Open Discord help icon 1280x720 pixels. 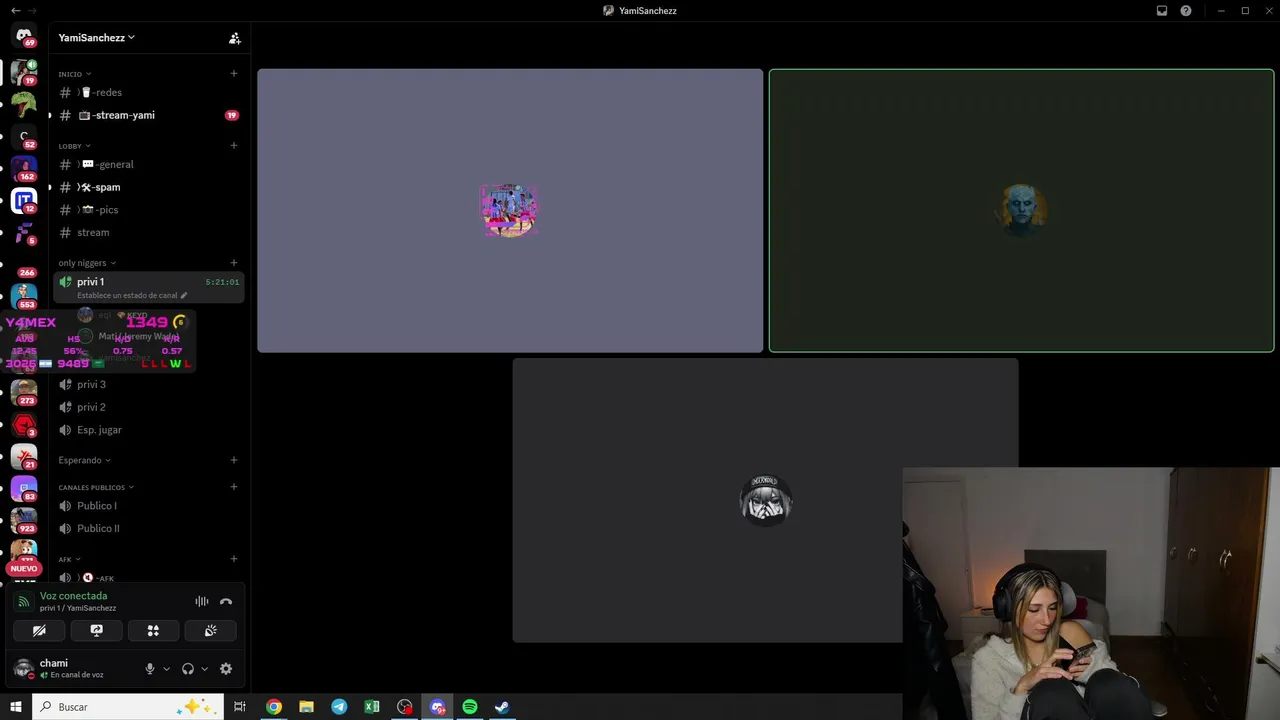click(1186, 11)
